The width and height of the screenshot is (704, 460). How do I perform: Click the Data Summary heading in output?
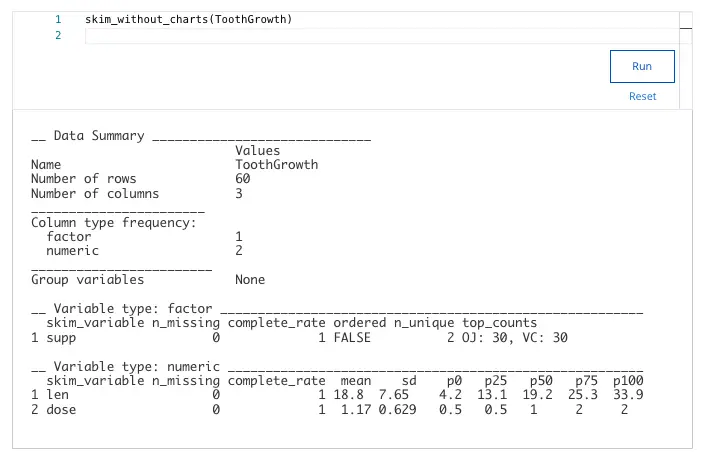pos(99,136)
